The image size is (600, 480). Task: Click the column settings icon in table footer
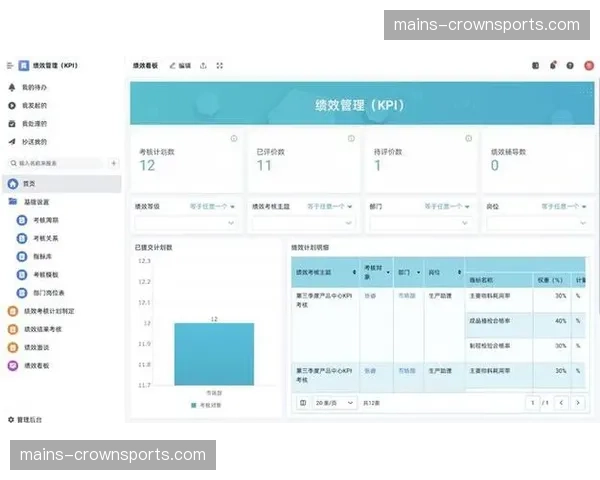point(303,403)
